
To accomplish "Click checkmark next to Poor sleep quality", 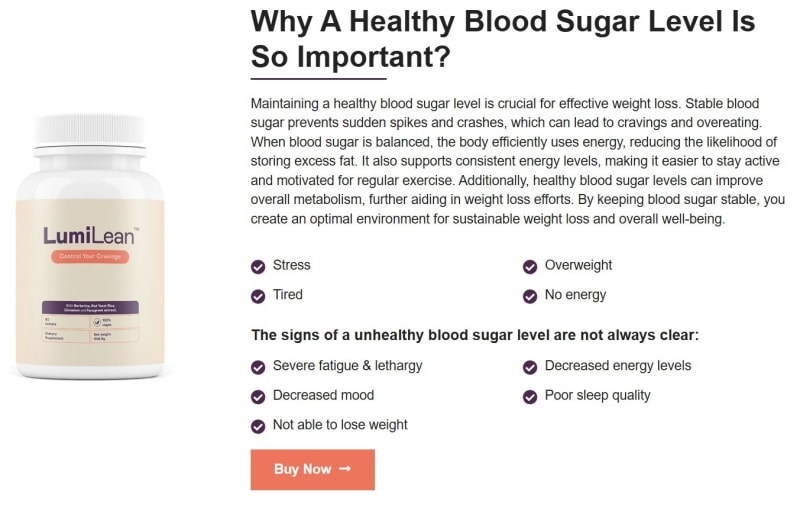I will [x=530, y=396].
